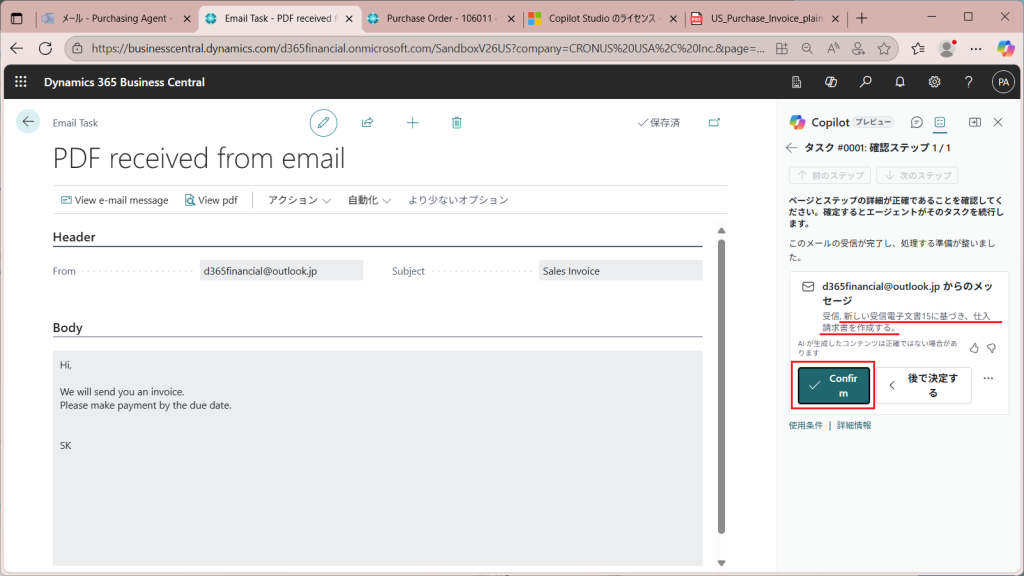Click the pencil edit icon

(323, 123)
